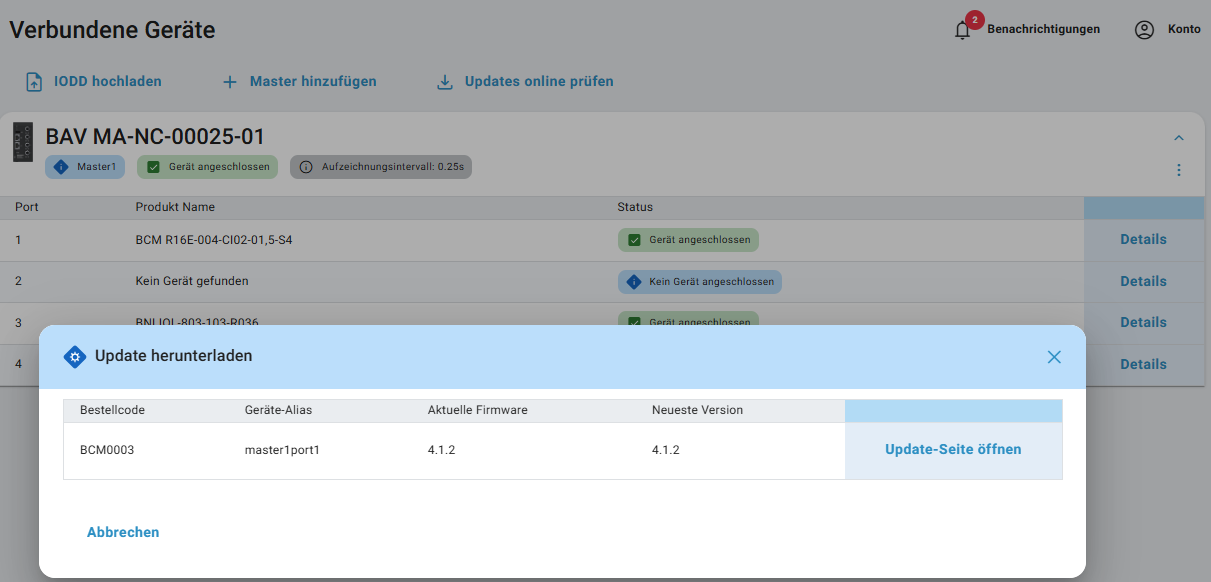Open Details for port 2
This screenshot has width=1211, height=582.
[1143, 282]
